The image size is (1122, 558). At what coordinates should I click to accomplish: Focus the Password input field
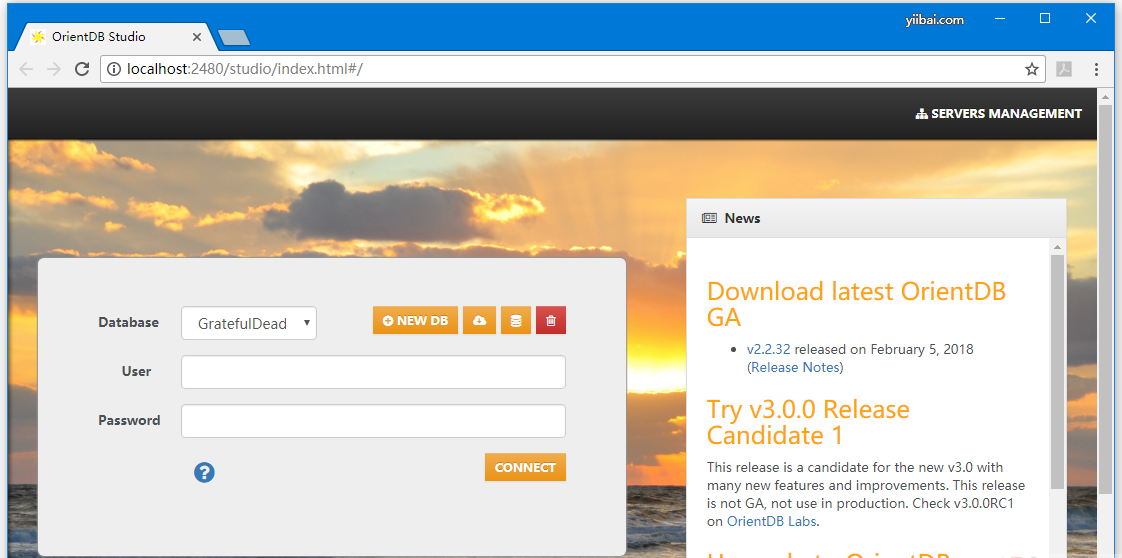coord(373,421)
